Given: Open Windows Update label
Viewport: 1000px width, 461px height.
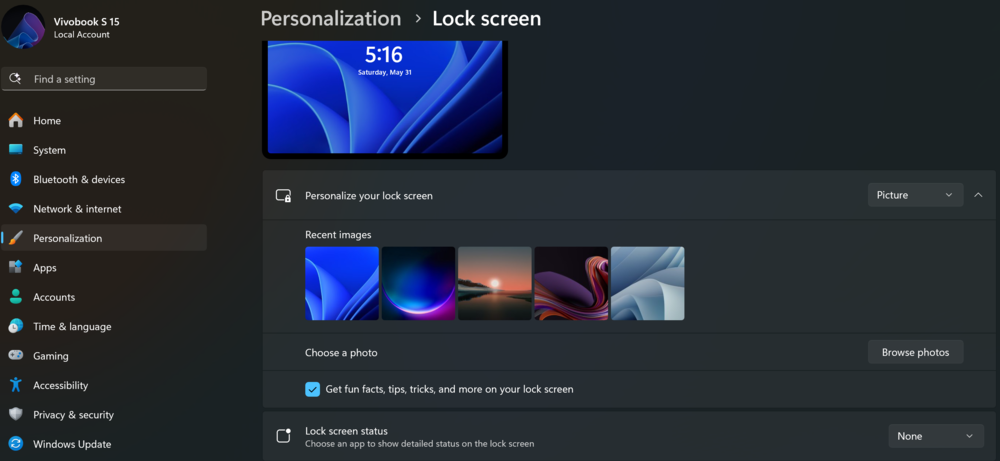Looking at the screenshot, I should pyautogui.click(x=72, y=444).
